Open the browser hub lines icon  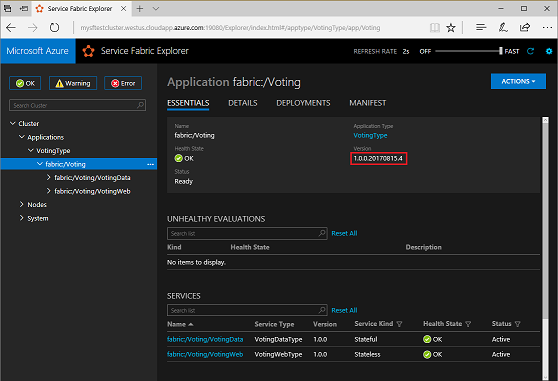click(481, 27)
